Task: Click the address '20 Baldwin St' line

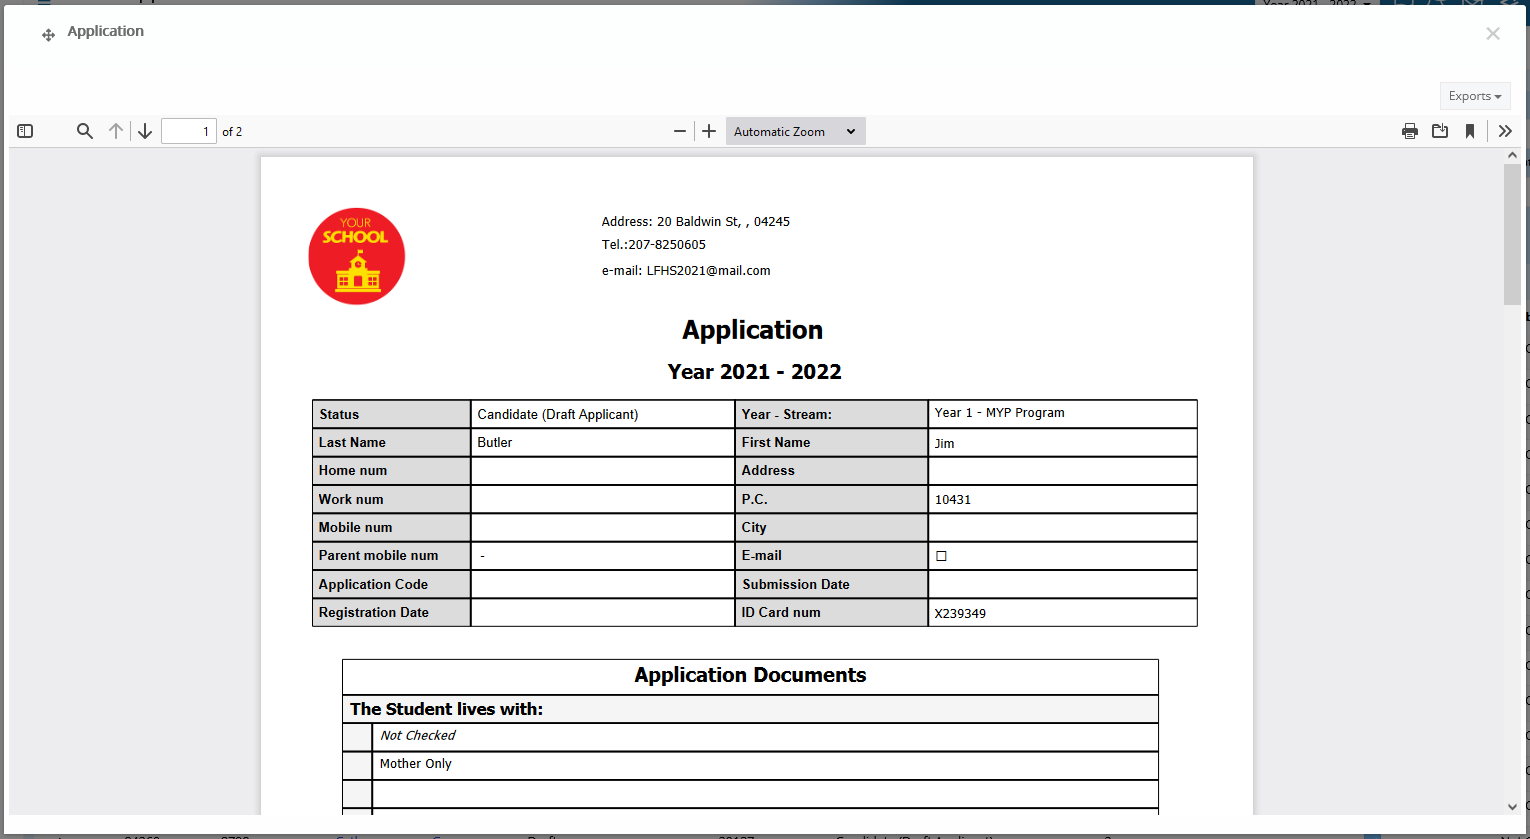Action: click(696, 222)
